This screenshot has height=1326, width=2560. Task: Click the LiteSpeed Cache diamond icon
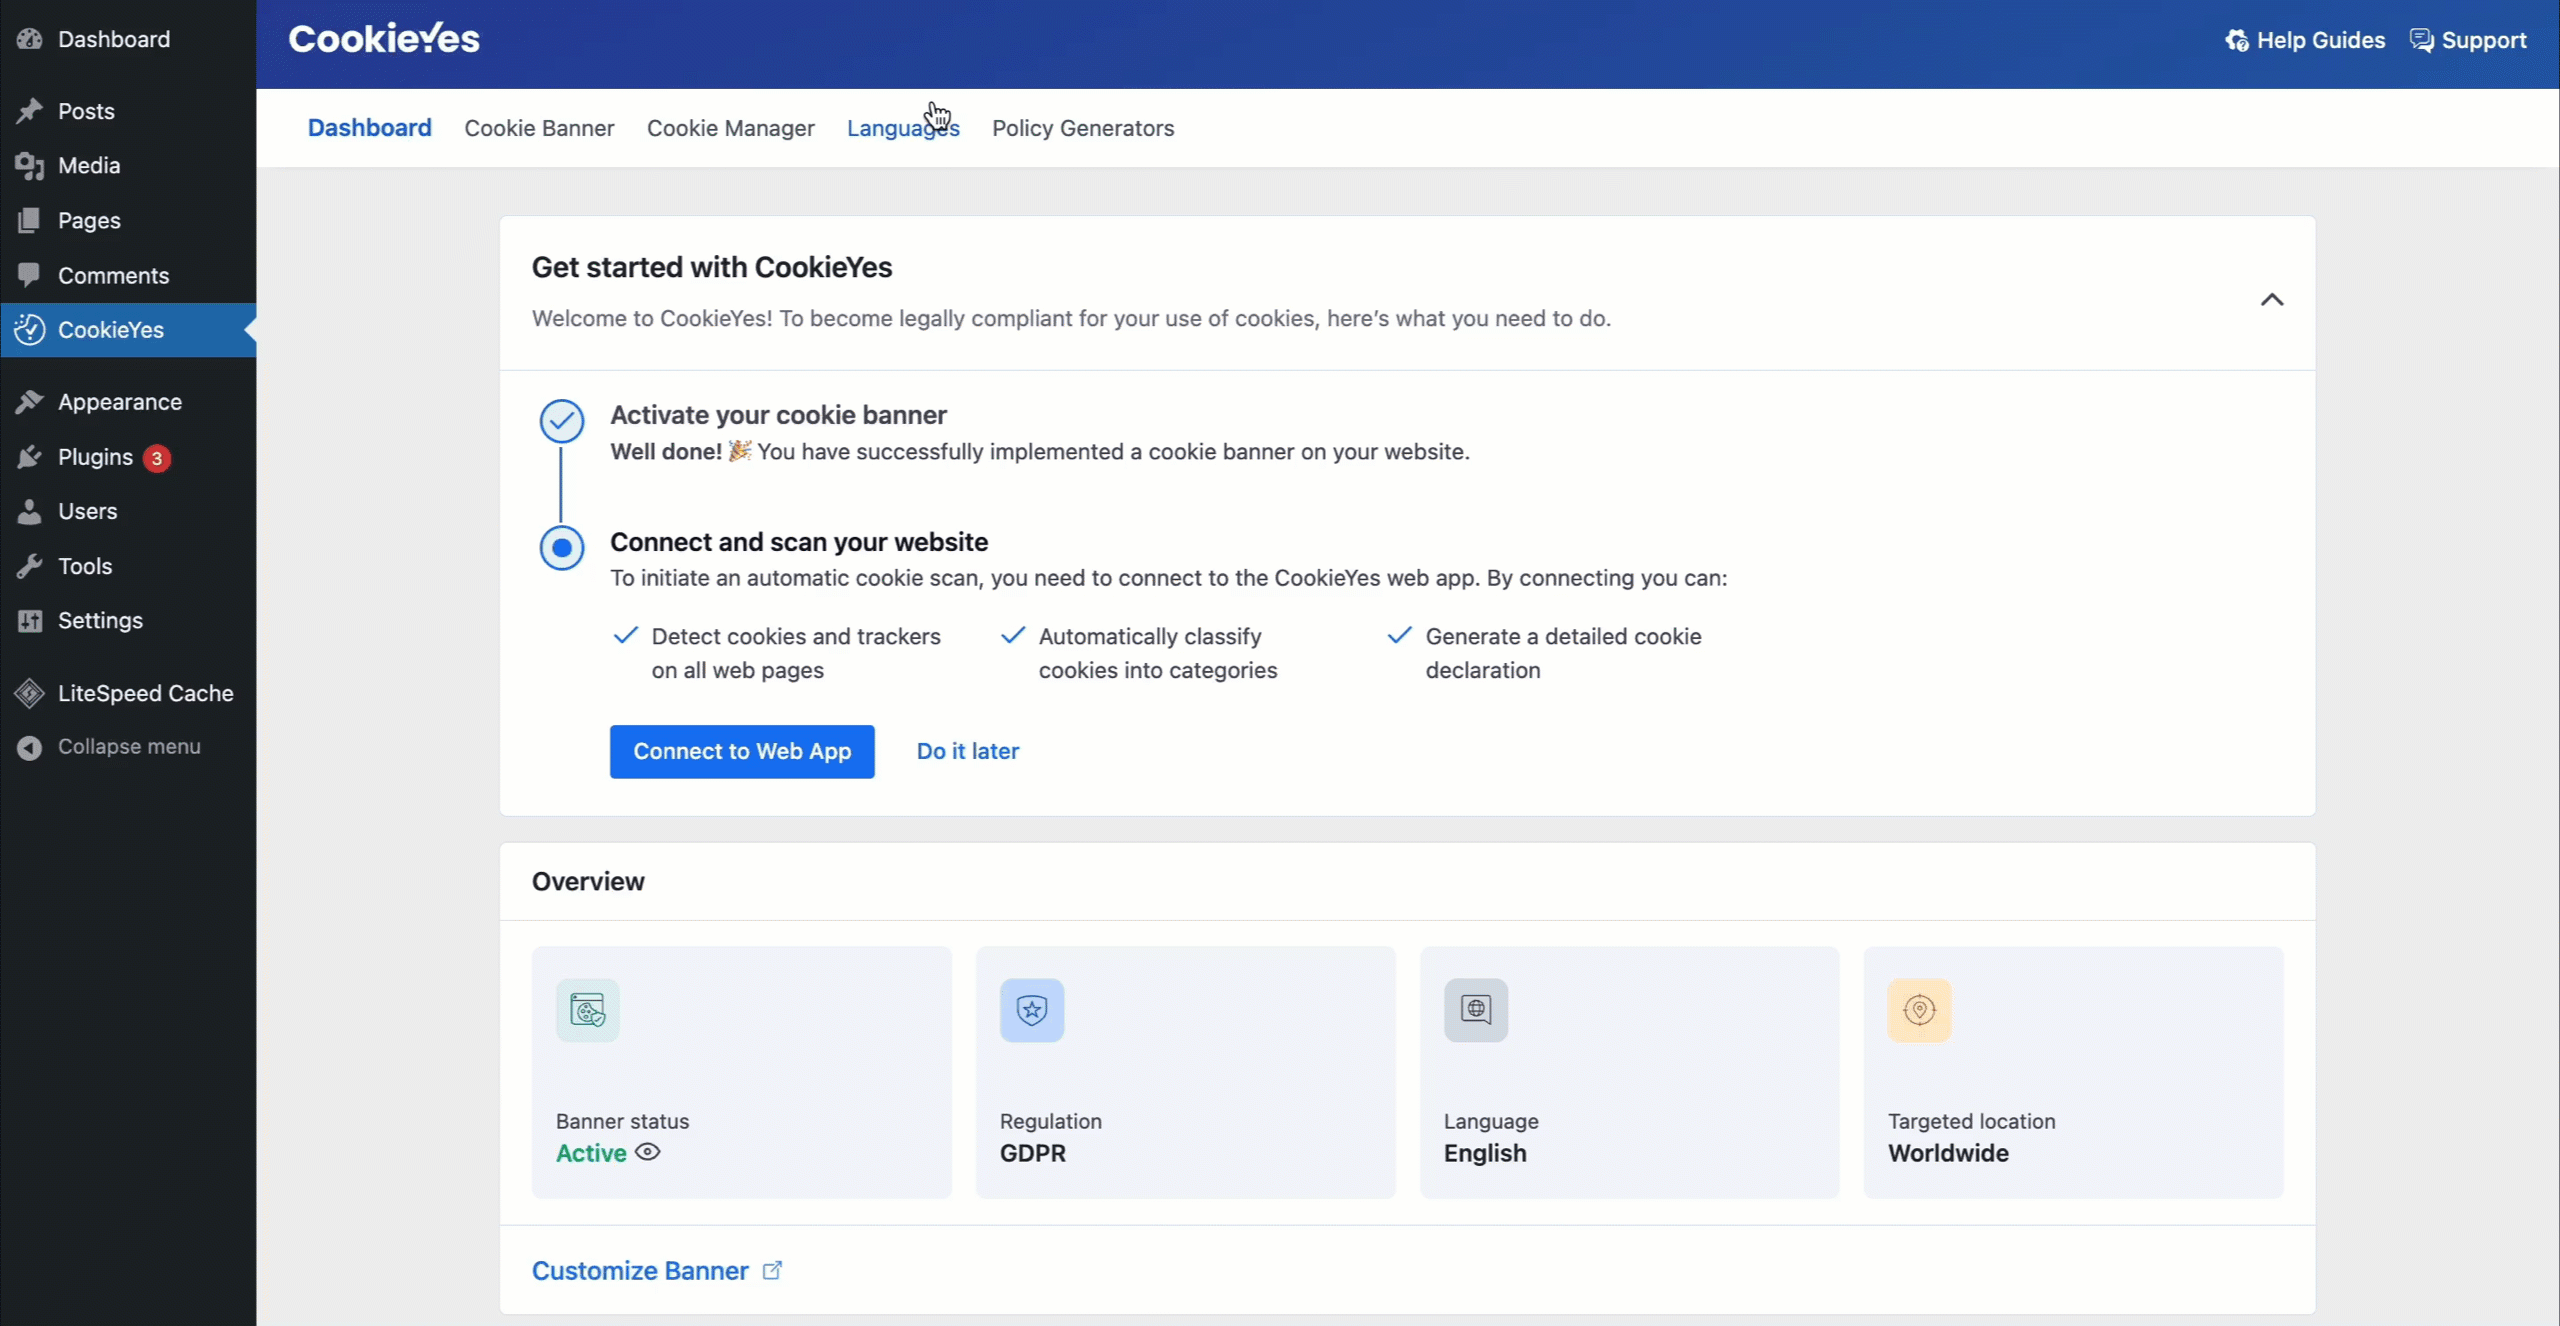pyautogui.click(x=30, y=693)
